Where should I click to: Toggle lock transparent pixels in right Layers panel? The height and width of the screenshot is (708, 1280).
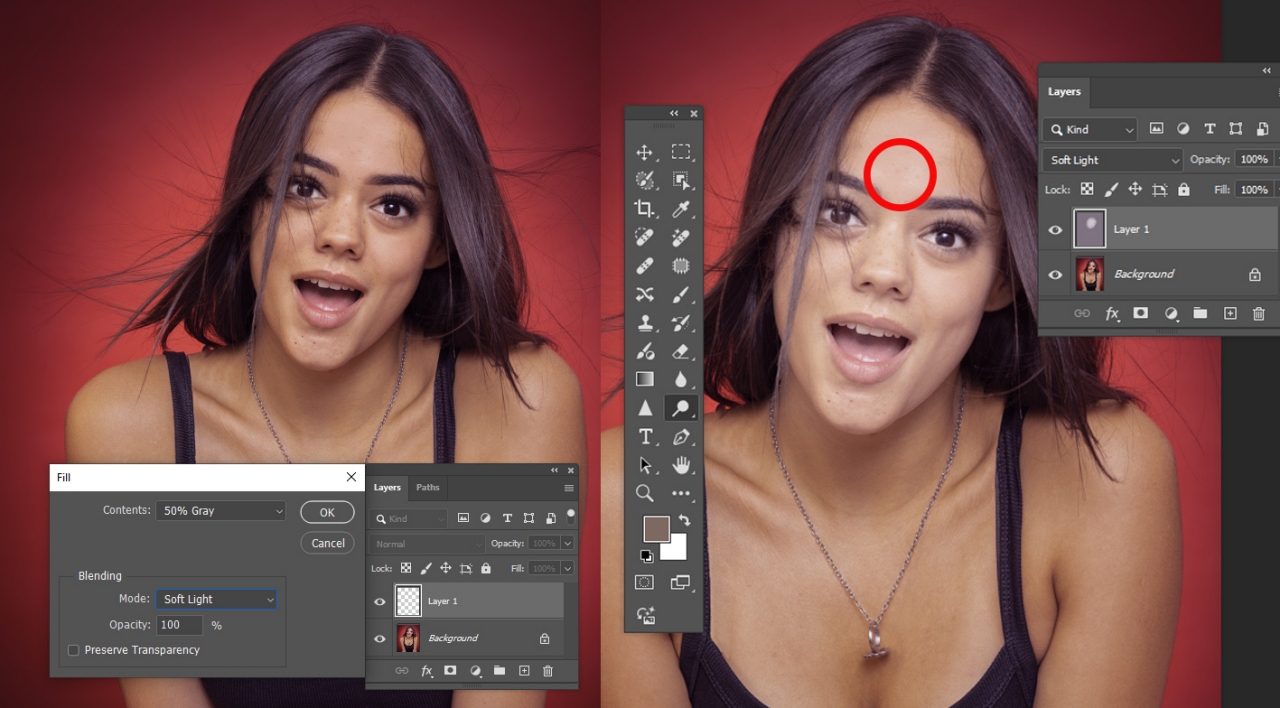[1087, 189]
